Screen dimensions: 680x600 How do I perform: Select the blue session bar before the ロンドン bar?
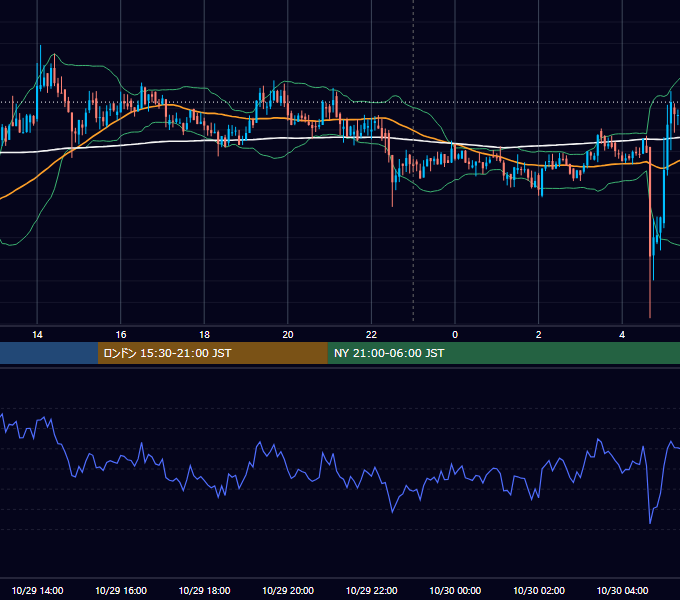[x=49, y=353]
